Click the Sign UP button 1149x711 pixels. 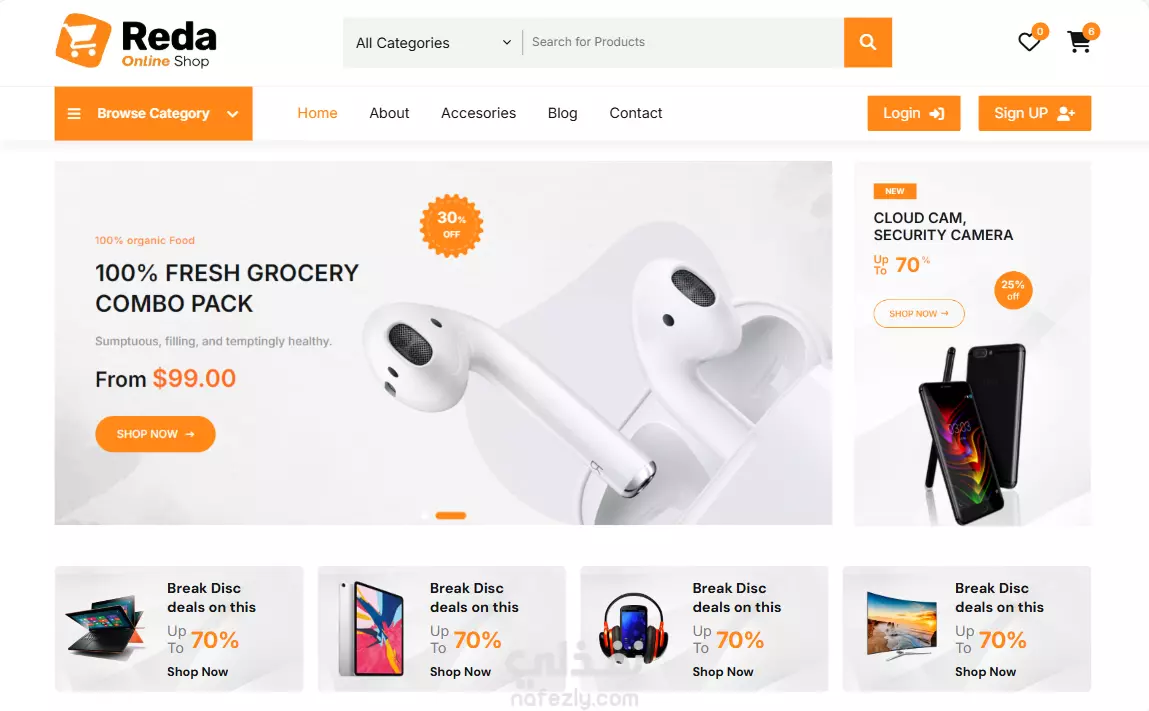pos(1035,114)
